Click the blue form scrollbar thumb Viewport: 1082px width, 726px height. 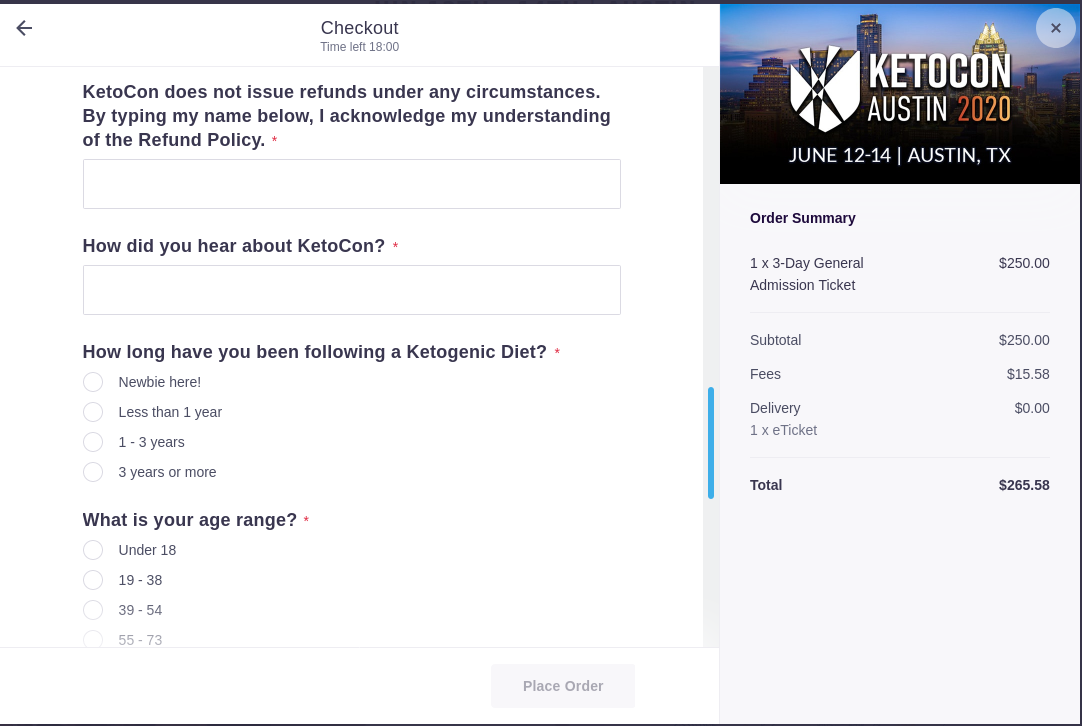click(x=711, y=443)
